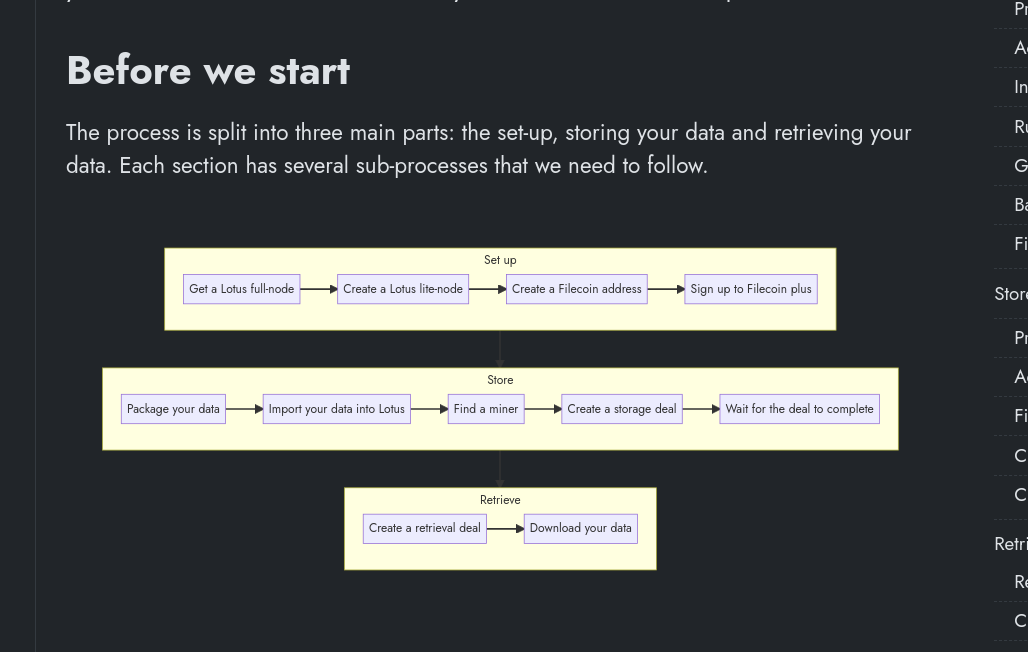Click the 'Package your data' node
The height and width of the screenshot is (652, 1028).
(173, 408)
